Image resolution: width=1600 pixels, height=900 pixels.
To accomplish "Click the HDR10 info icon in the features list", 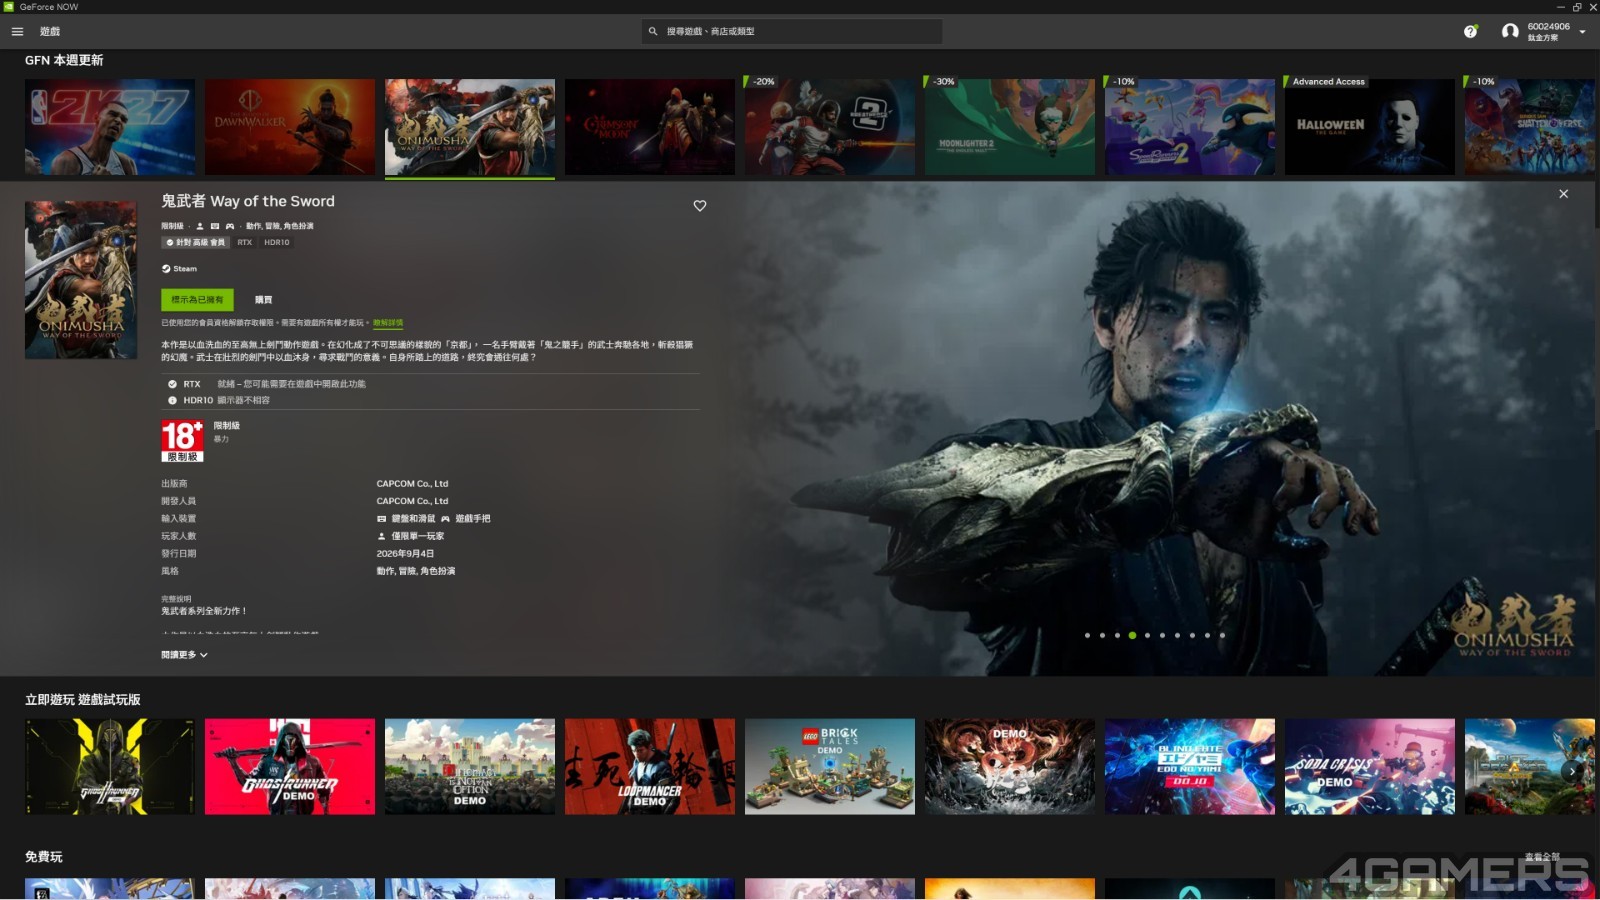I will 172,400.
